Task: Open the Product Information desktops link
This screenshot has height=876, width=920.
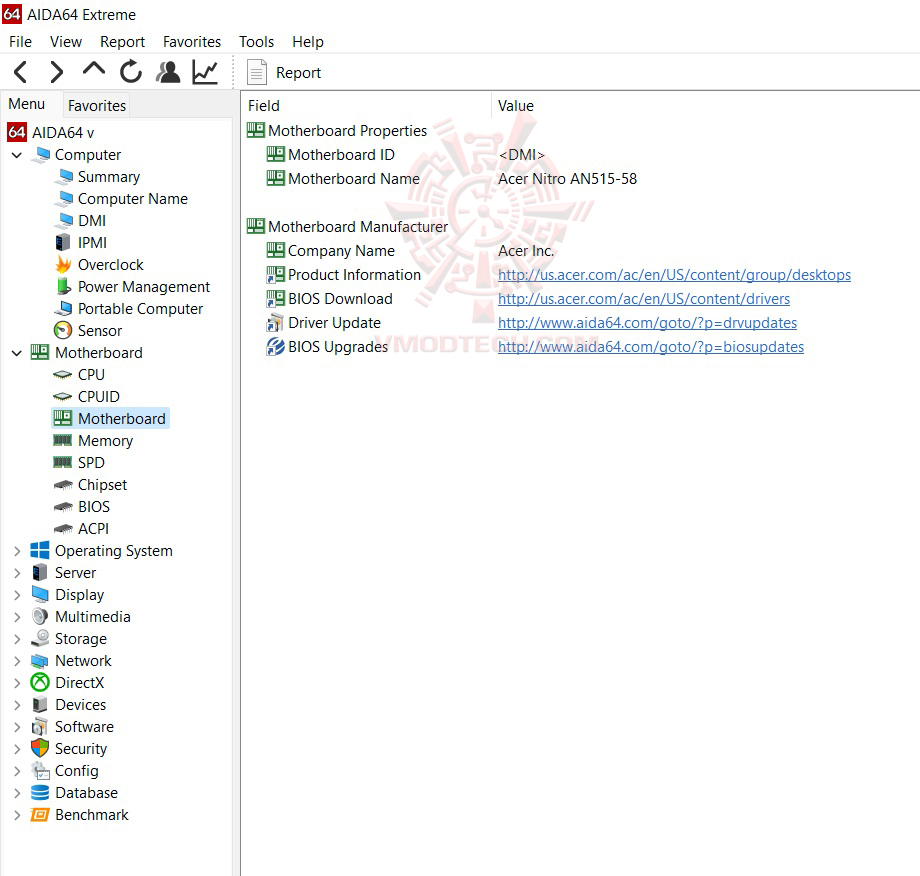Action: (674, 275)
